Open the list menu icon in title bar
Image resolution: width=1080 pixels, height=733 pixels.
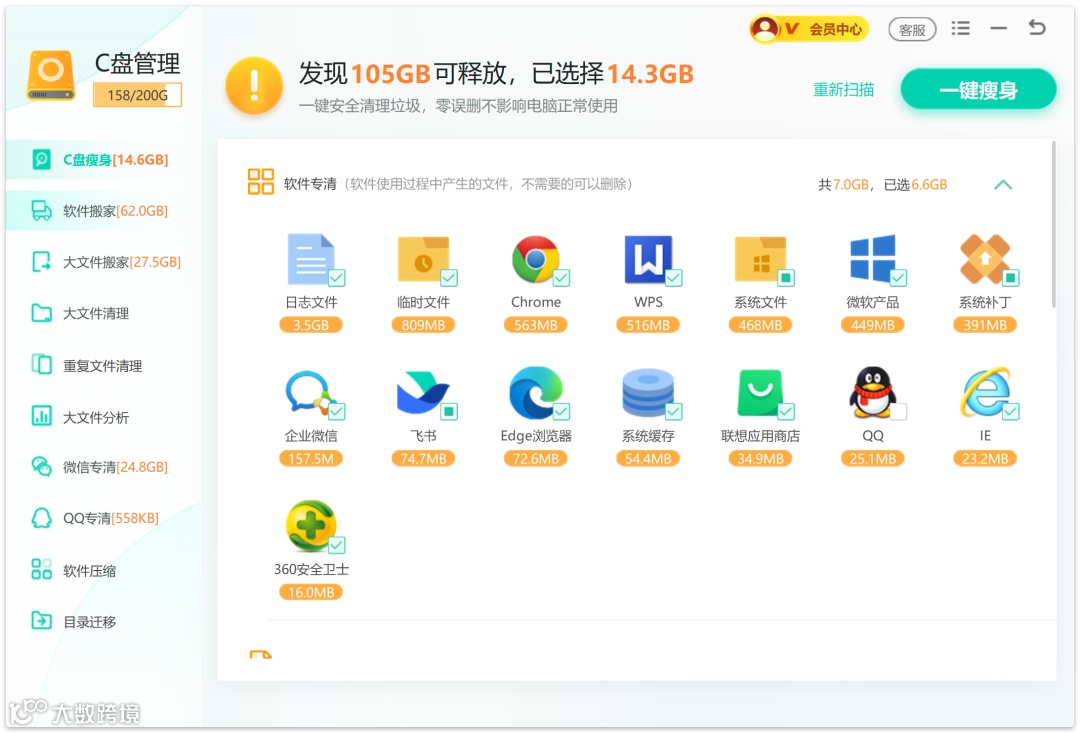960,28
